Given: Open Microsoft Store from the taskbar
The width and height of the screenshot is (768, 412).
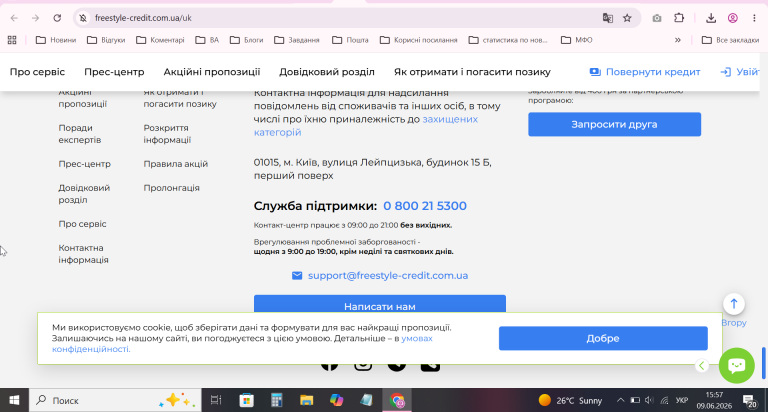Looking at the screenshot, I should pos(246,400).
